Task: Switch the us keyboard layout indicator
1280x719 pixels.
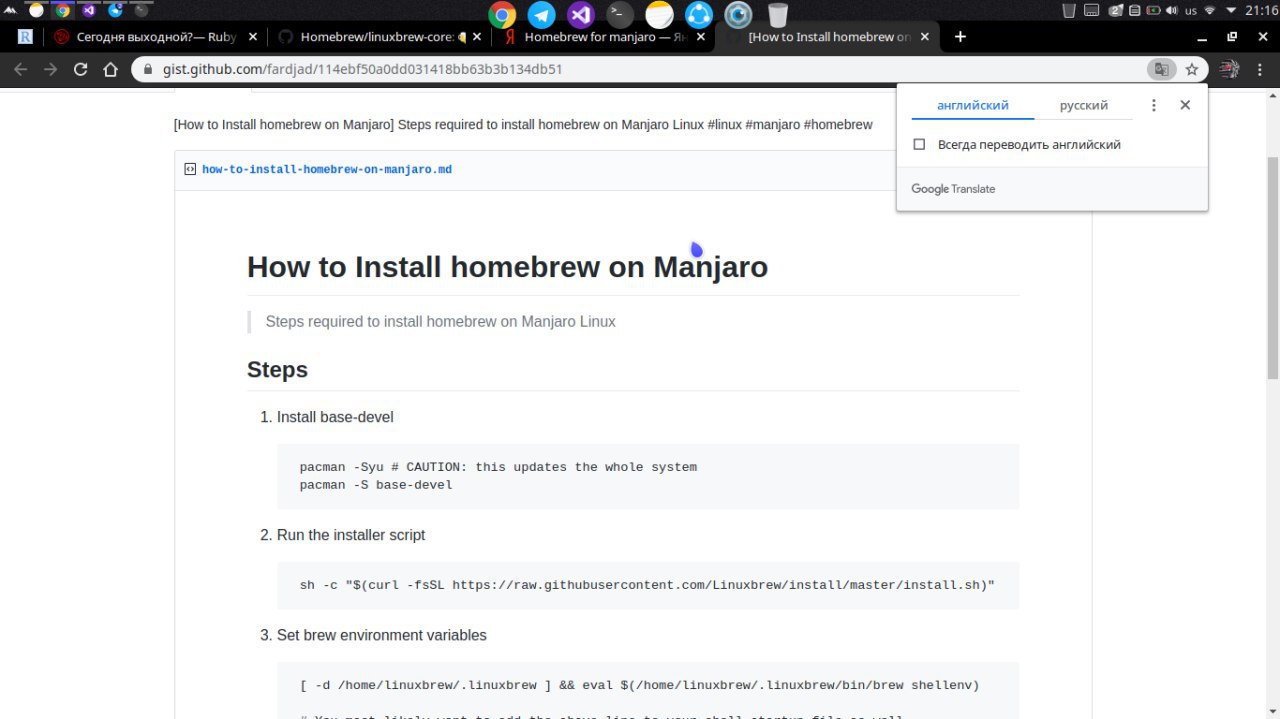Action: pyautogui.click(x=1191, y=11)
